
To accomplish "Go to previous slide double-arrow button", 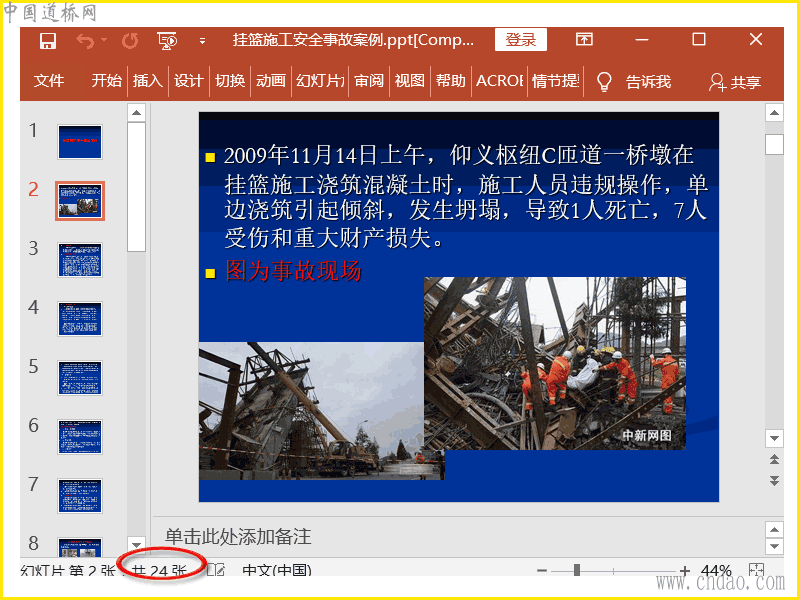I will click(774, 460).
